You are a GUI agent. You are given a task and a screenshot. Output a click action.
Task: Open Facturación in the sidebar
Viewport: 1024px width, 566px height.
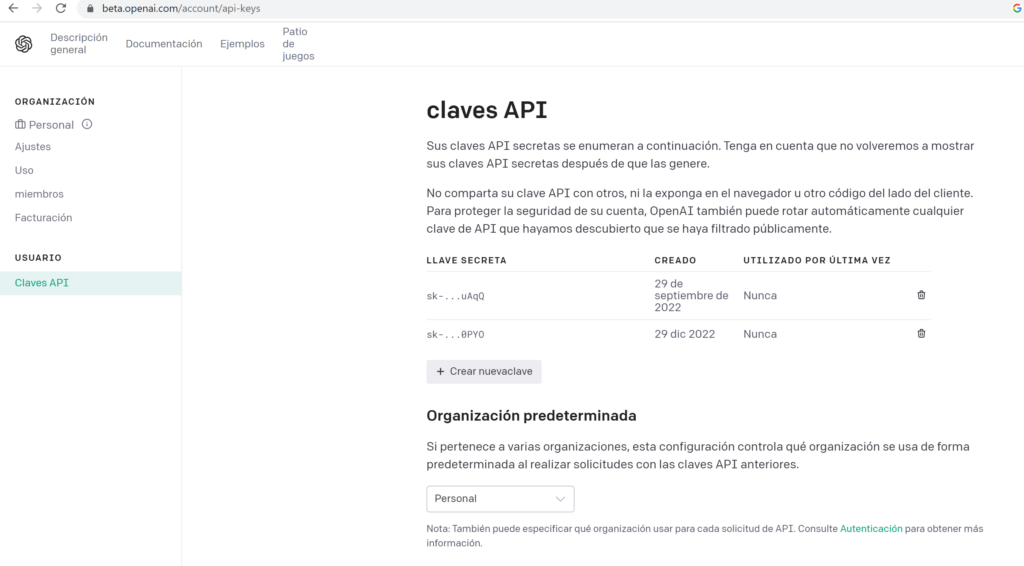(x=43, y=217)
